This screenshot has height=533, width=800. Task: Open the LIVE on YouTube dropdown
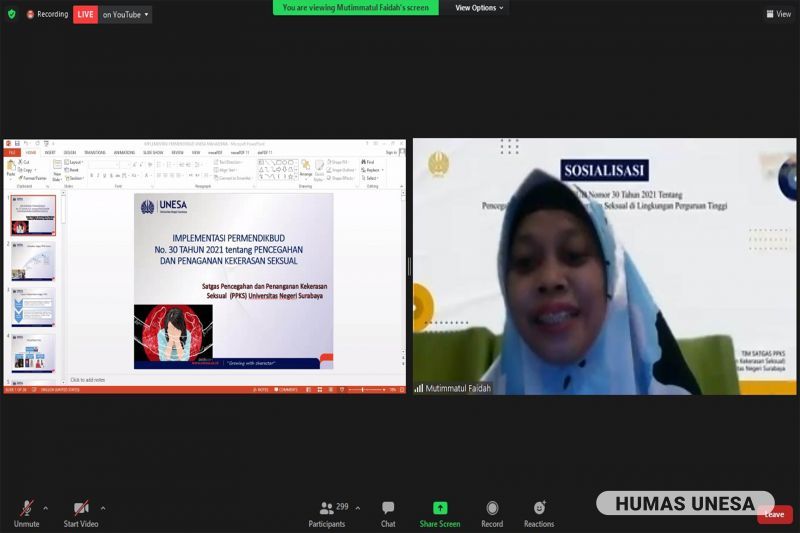click(126, 15)
